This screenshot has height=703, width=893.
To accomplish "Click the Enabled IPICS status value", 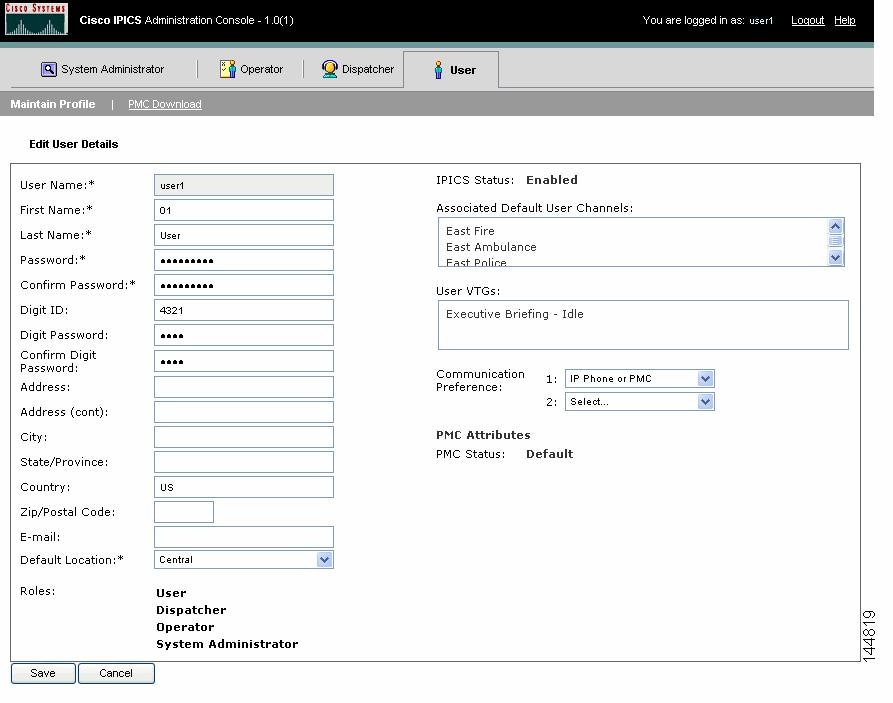I will click(552, 180).
